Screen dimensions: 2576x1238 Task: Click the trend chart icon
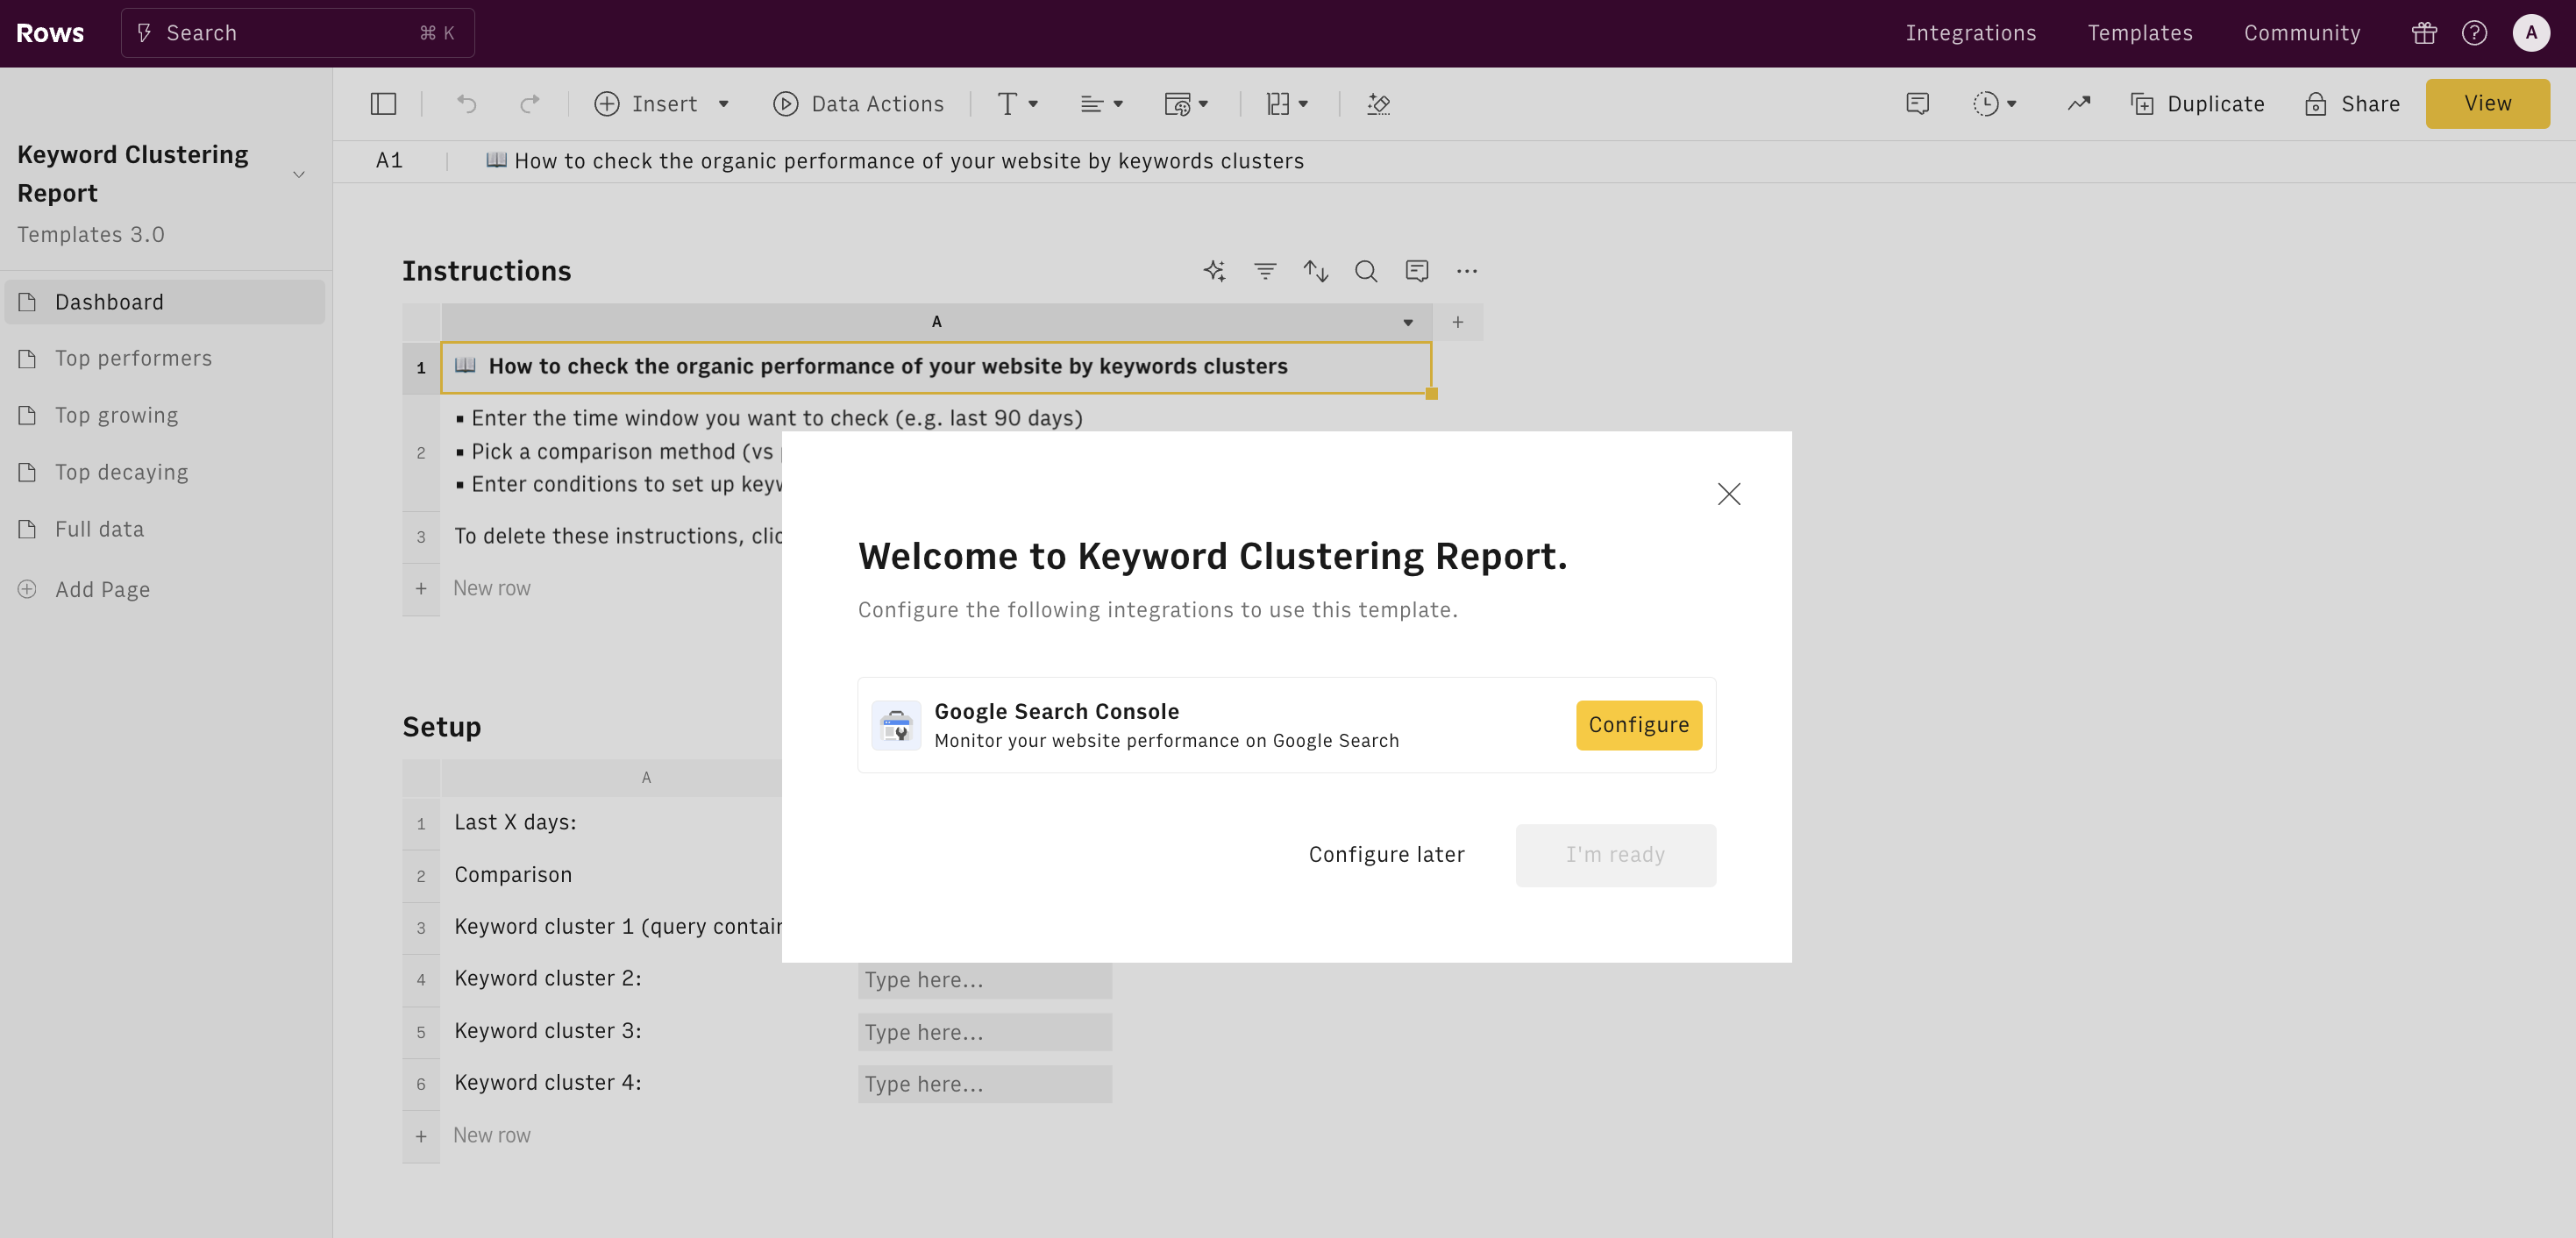click(x=2079, y=104)
